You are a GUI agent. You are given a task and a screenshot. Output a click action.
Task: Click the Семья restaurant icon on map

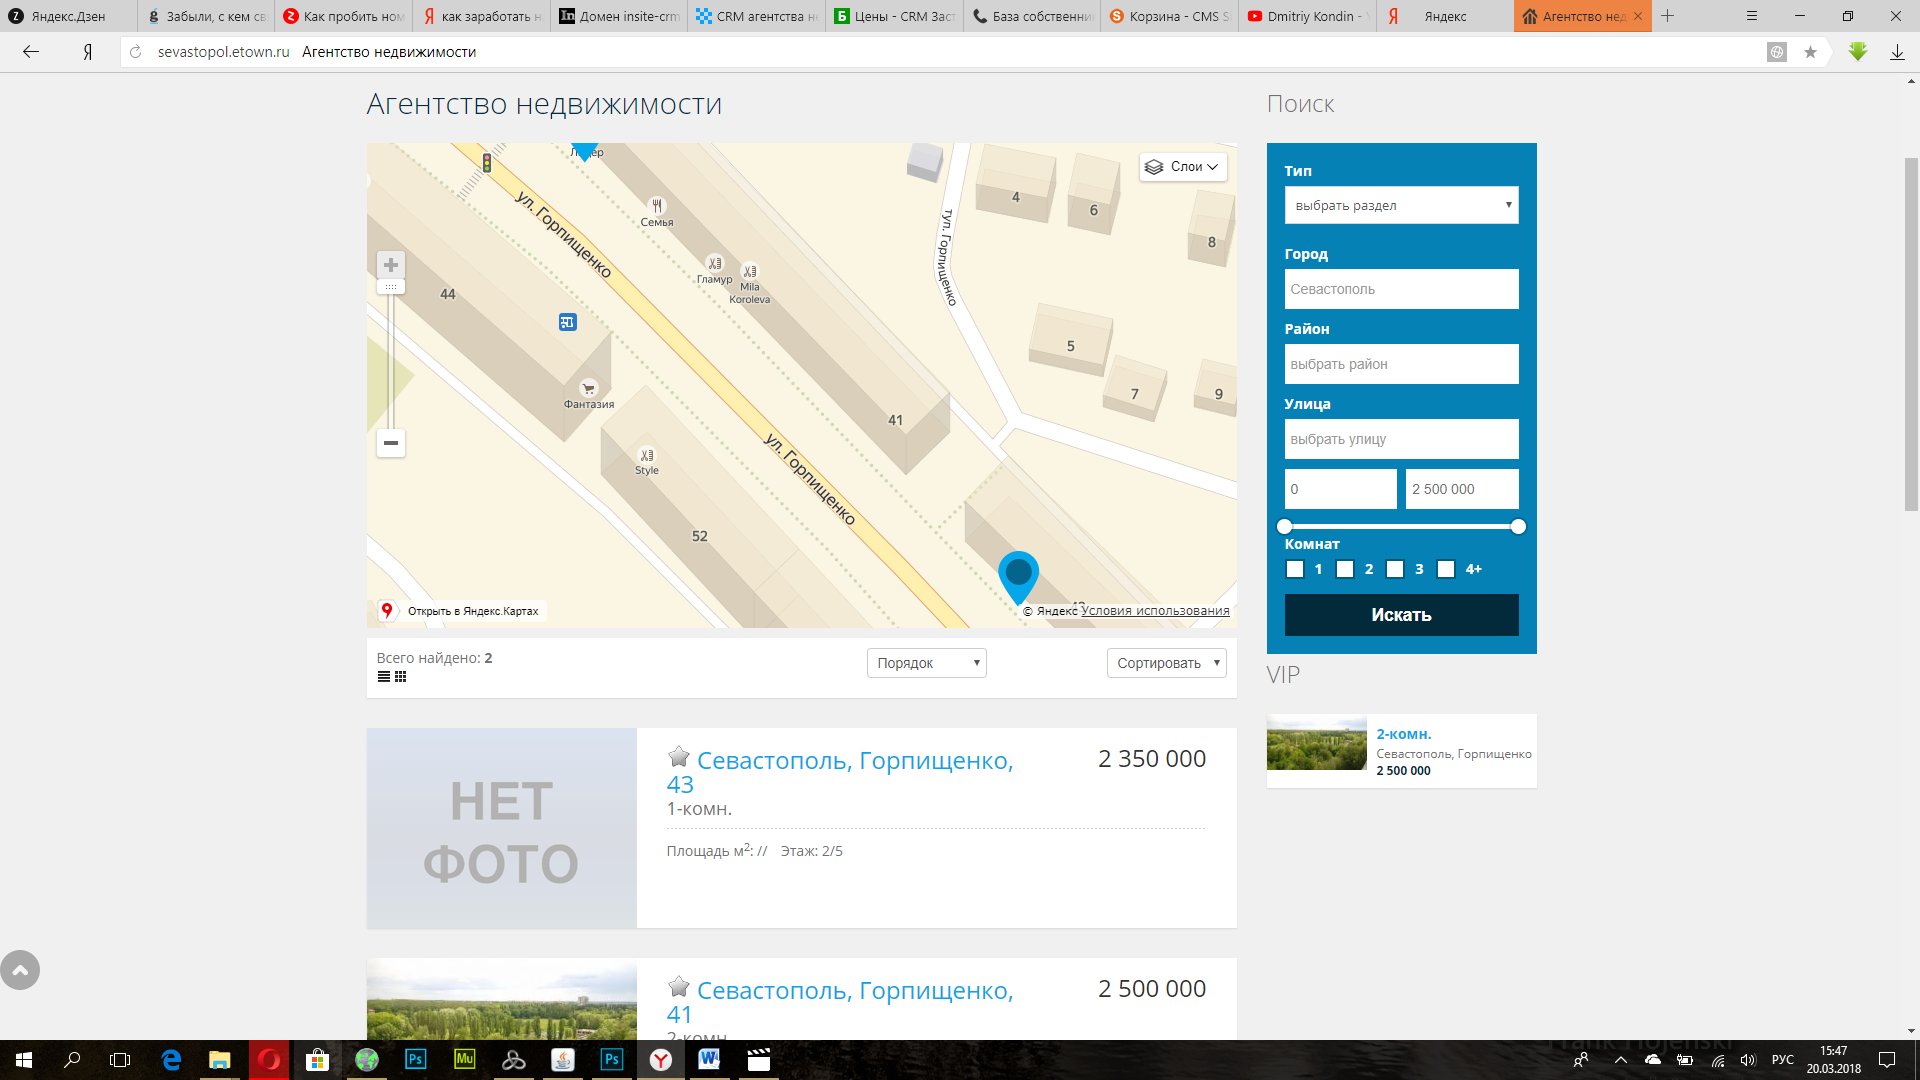coord(657,205)
